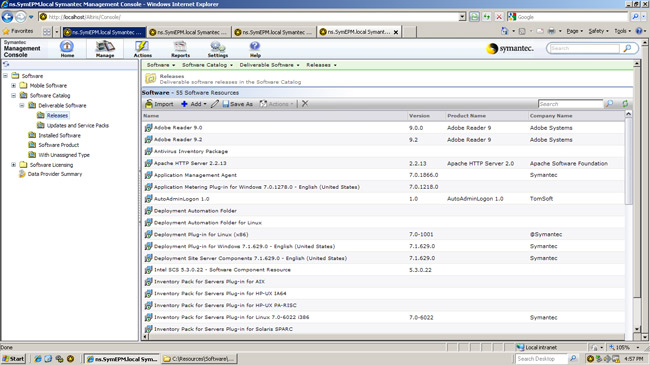Click the refresh icon above the Software tree
Screen dimensions: 650x365
pos(6,64)
